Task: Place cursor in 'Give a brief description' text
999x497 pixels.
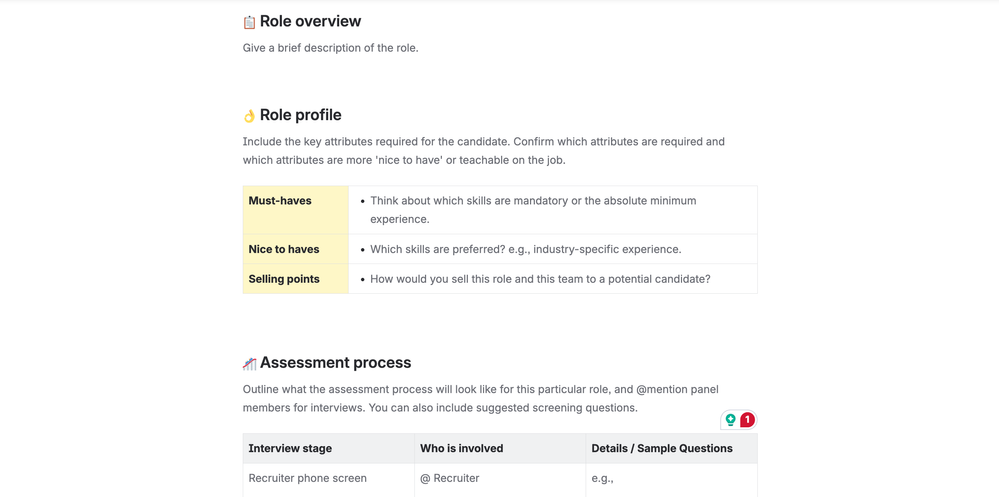Action: (330, 48)
